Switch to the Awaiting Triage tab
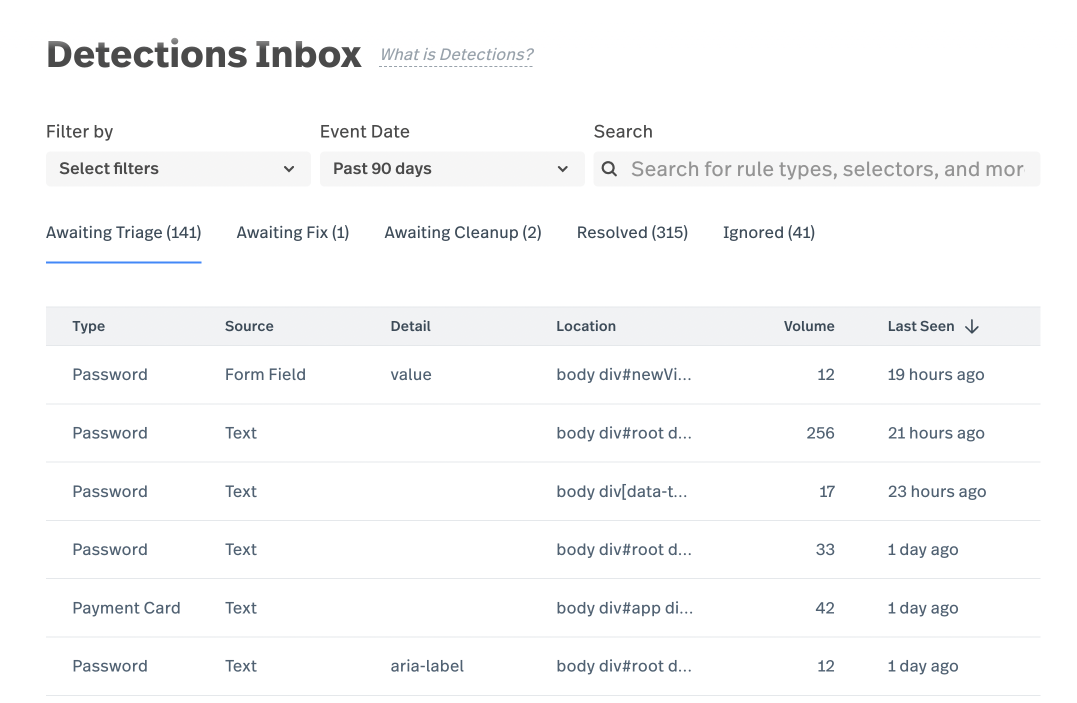Image resolution: width=1077 pixels, height=703 pixels. (124, 233)
